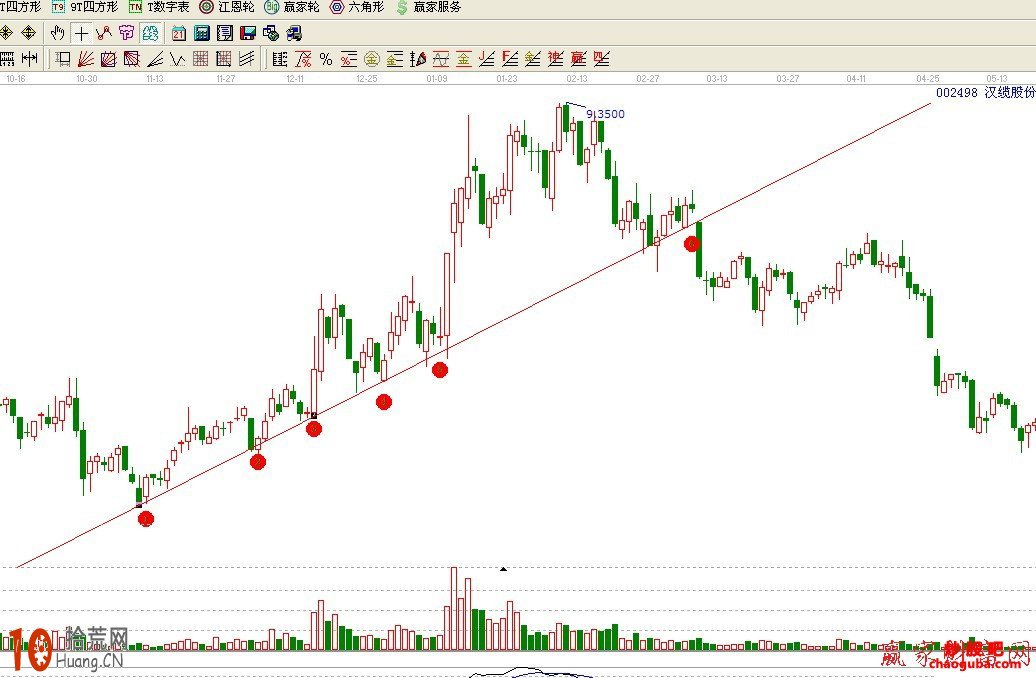Select the 神 angle lines tool
Viewport: 1036px width, 678px height.
click(556, 59)
